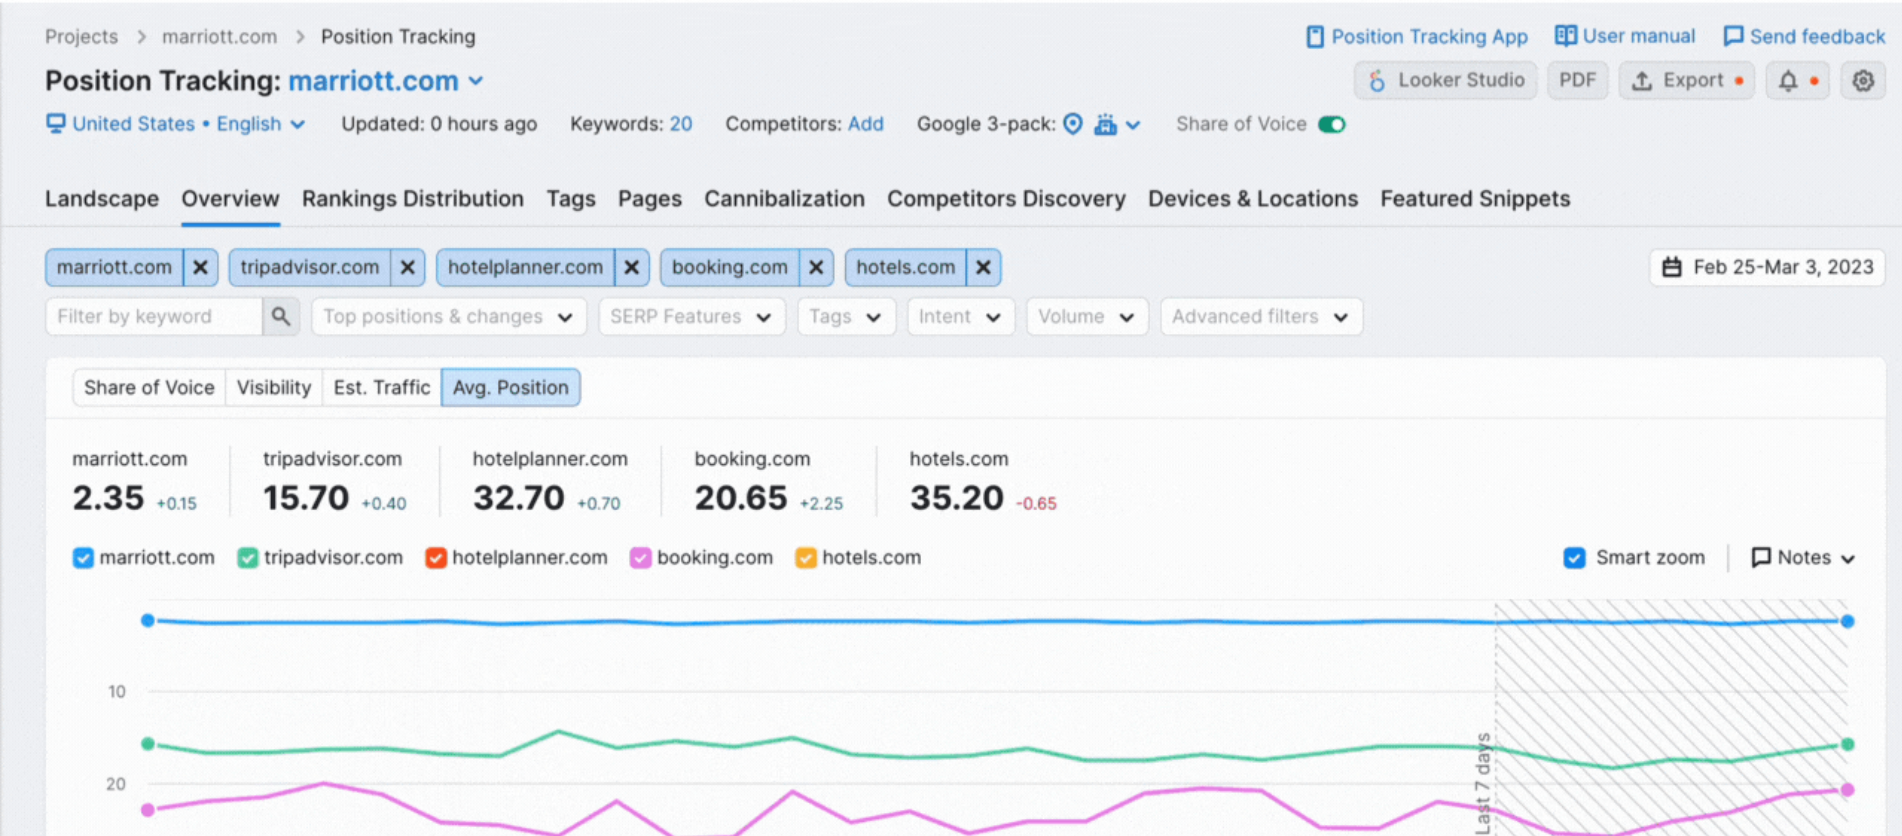This screenshot has height=836, width=1902.
Task: Open Position Tracking App link
Action: 1417,37
